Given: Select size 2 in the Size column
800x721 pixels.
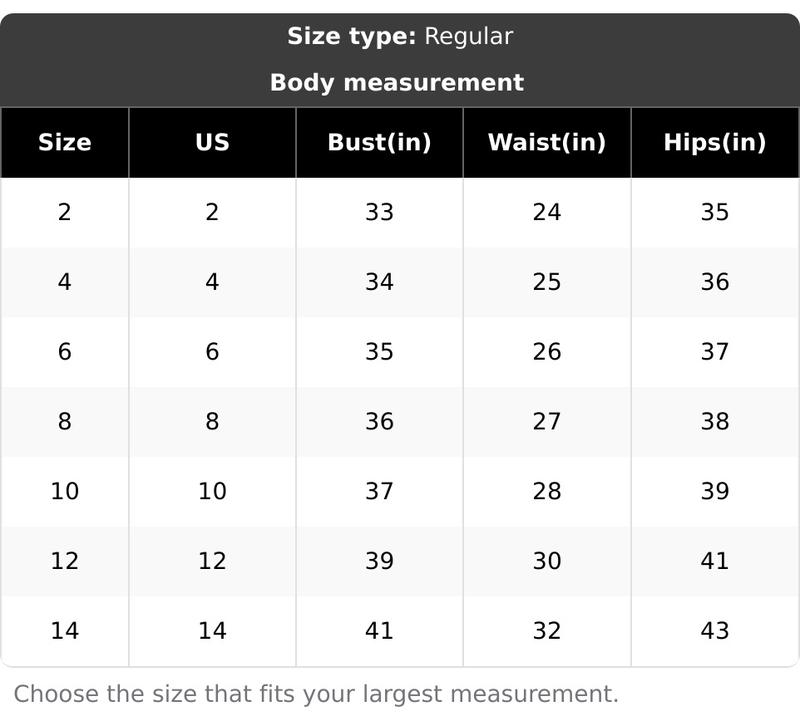Looking at the screenshot, I should tap(65, 212).
